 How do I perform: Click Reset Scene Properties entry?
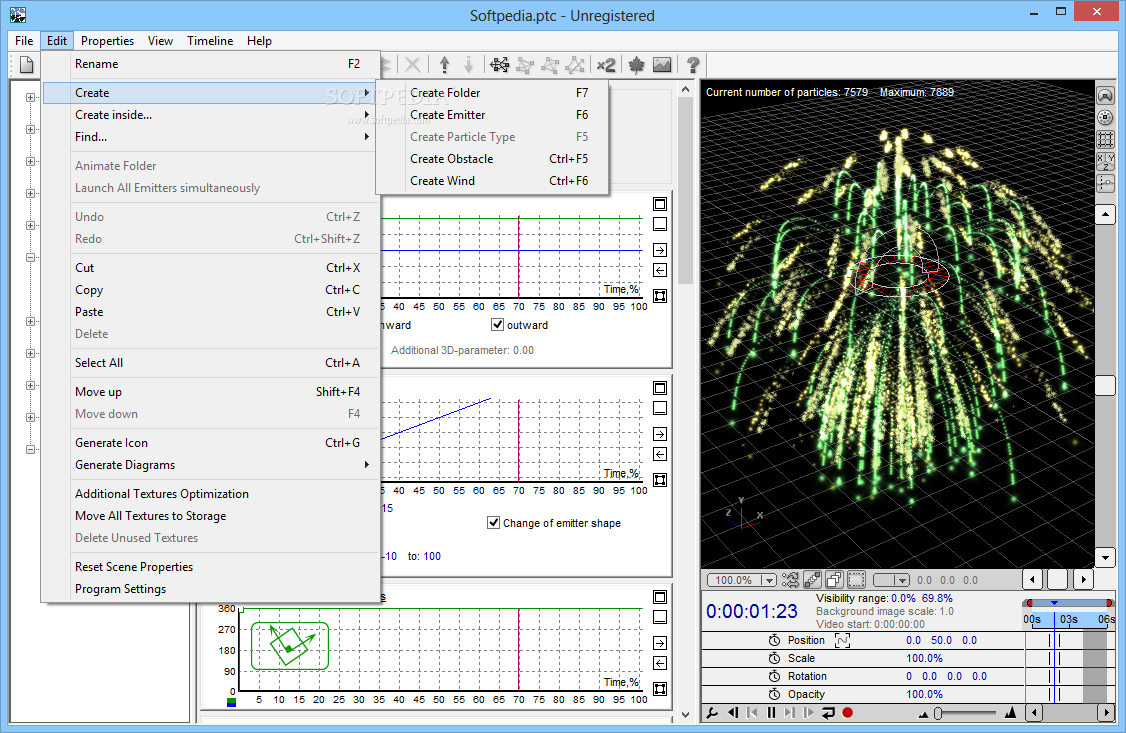click(210, 566)
